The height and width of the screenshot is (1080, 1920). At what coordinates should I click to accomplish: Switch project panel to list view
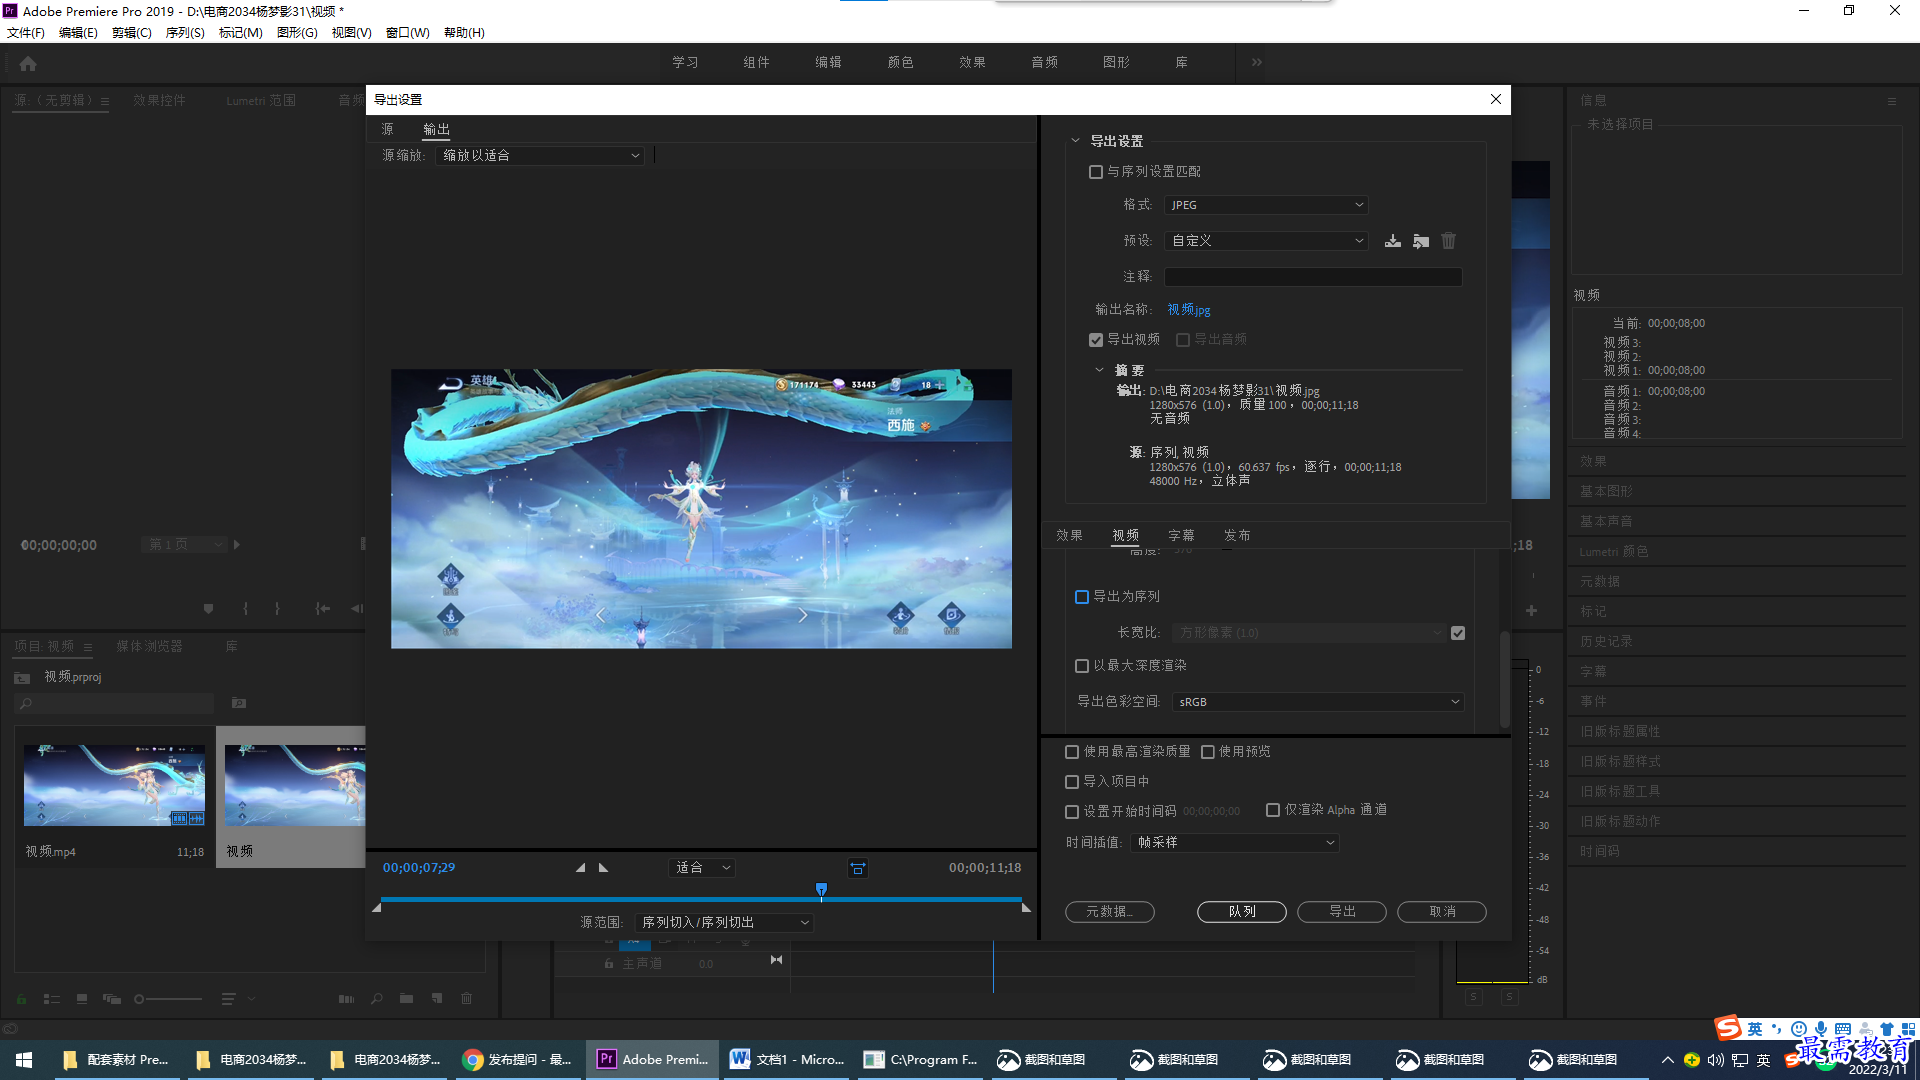click(52, 999)
